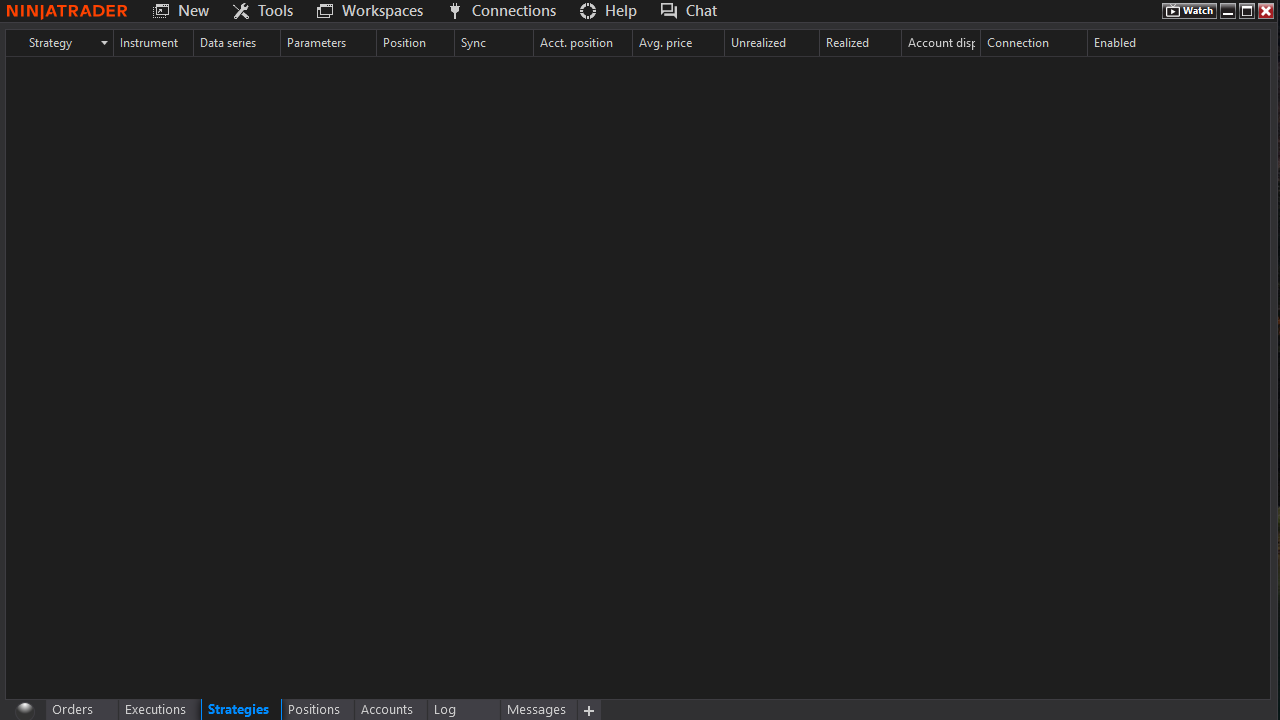The height and width of the screenshot is (720, 1280).
Task: Maximize the NinjaTrader window
Action: tap(1247, 11)
